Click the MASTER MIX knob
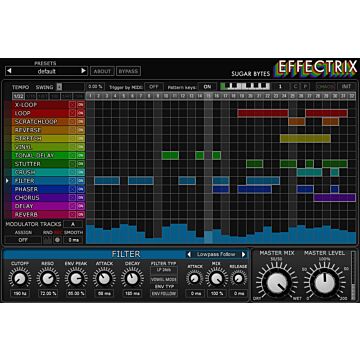 277,283
